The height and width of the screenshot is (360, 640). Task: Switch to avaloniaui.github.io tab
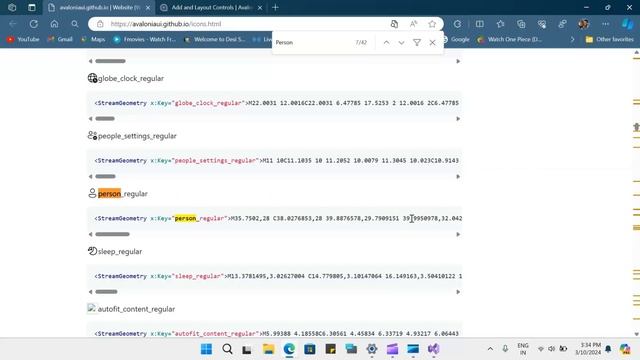point(99,7)
